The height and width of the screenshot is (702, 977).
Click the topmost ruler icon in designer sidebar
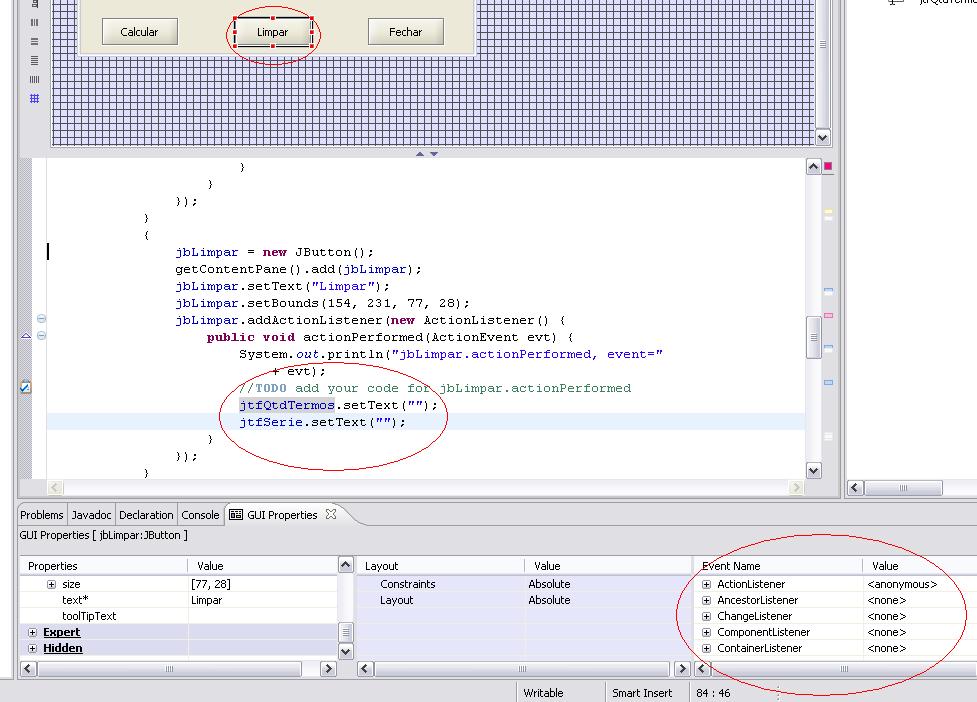pos(34,5)
